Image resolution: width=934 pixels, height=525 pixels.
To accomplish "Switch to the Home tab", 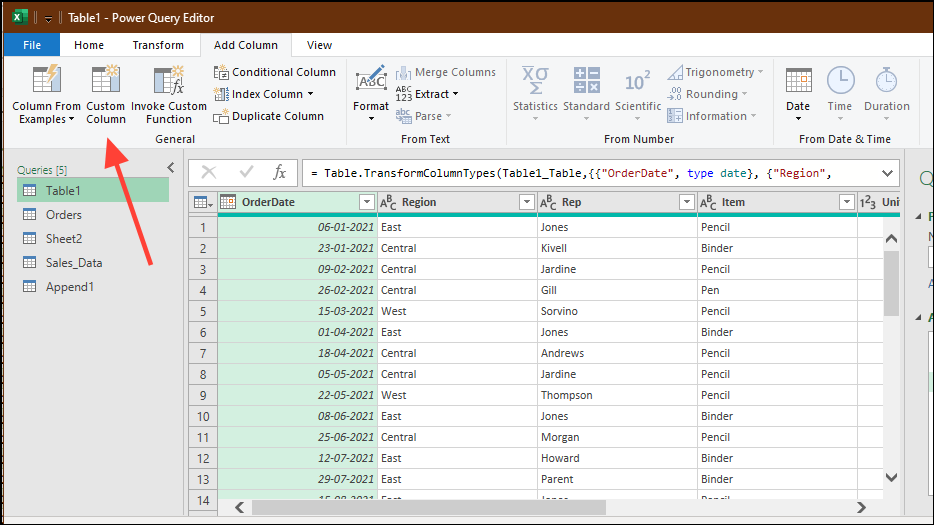I will pos(89,45).
